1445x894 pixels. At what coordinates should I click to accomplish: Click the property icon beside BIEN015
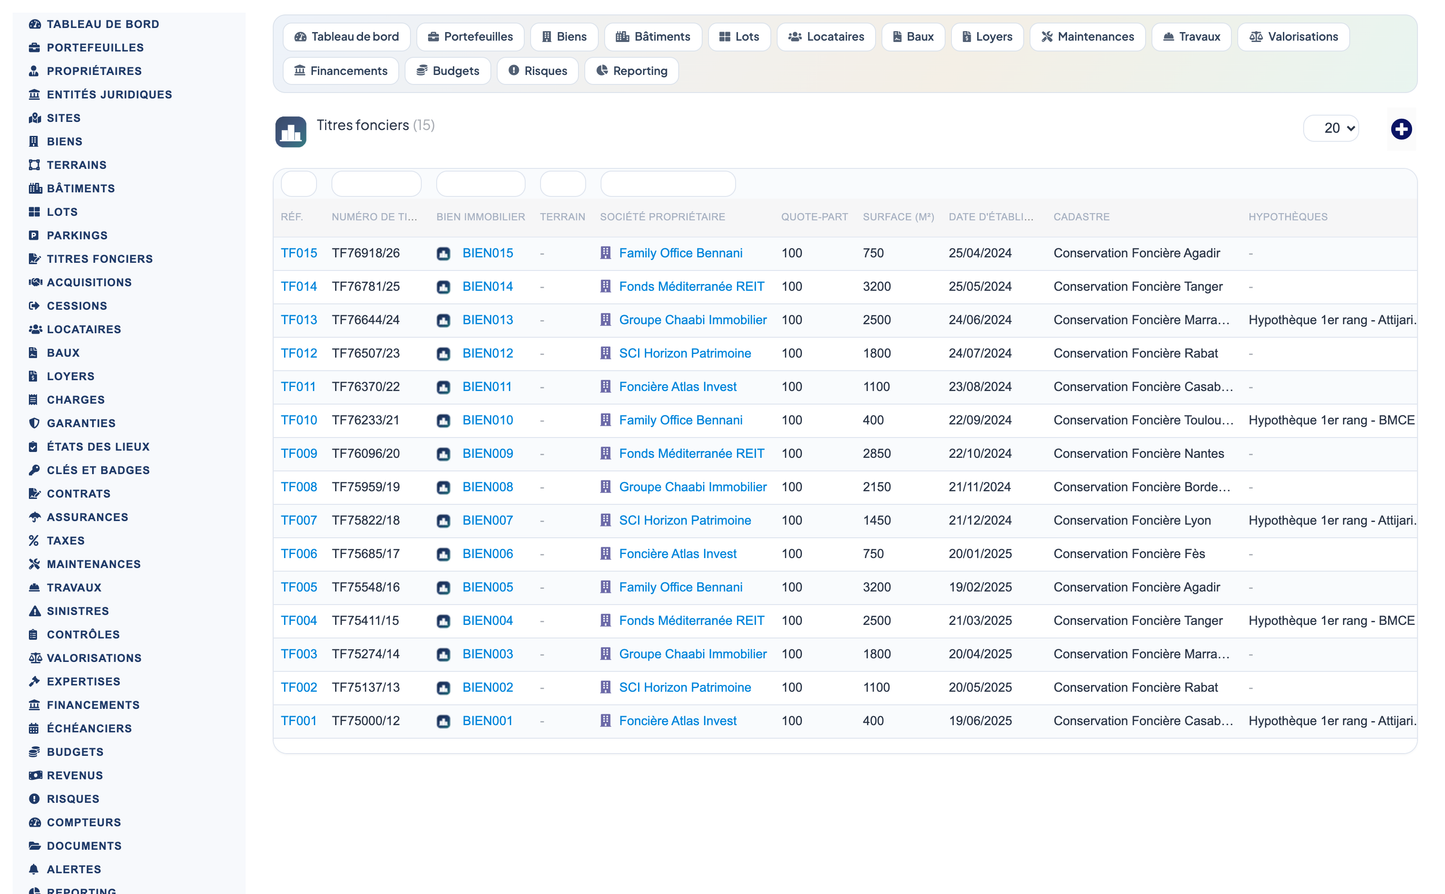[443, 254]
